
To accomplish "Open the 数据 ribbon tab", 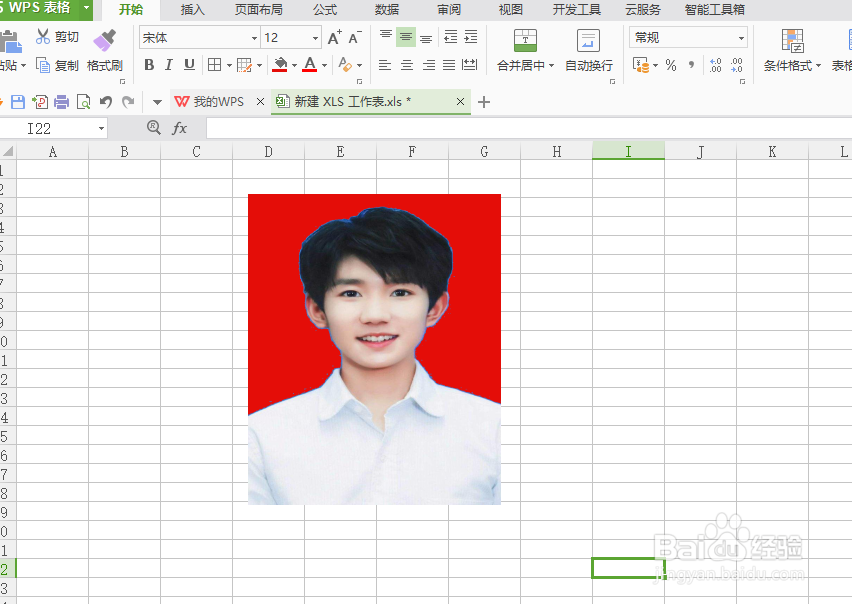I will pyautogui.click(x=387, y=10).
